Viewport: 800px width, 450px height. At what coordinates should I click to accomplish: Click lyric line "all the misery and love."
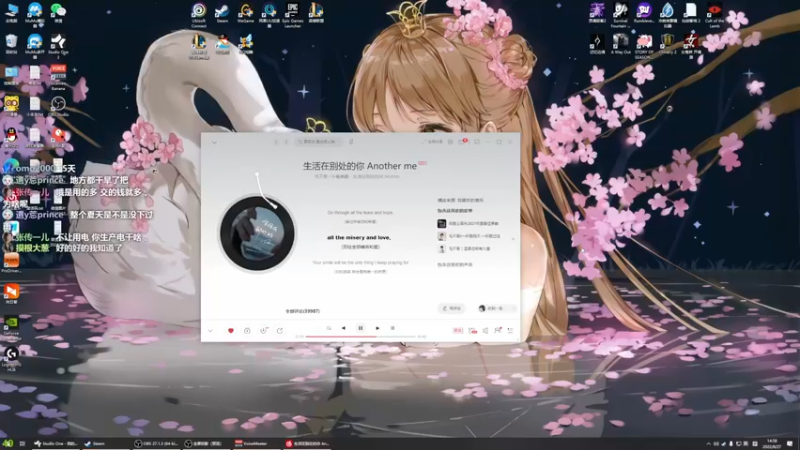[359, 237]
